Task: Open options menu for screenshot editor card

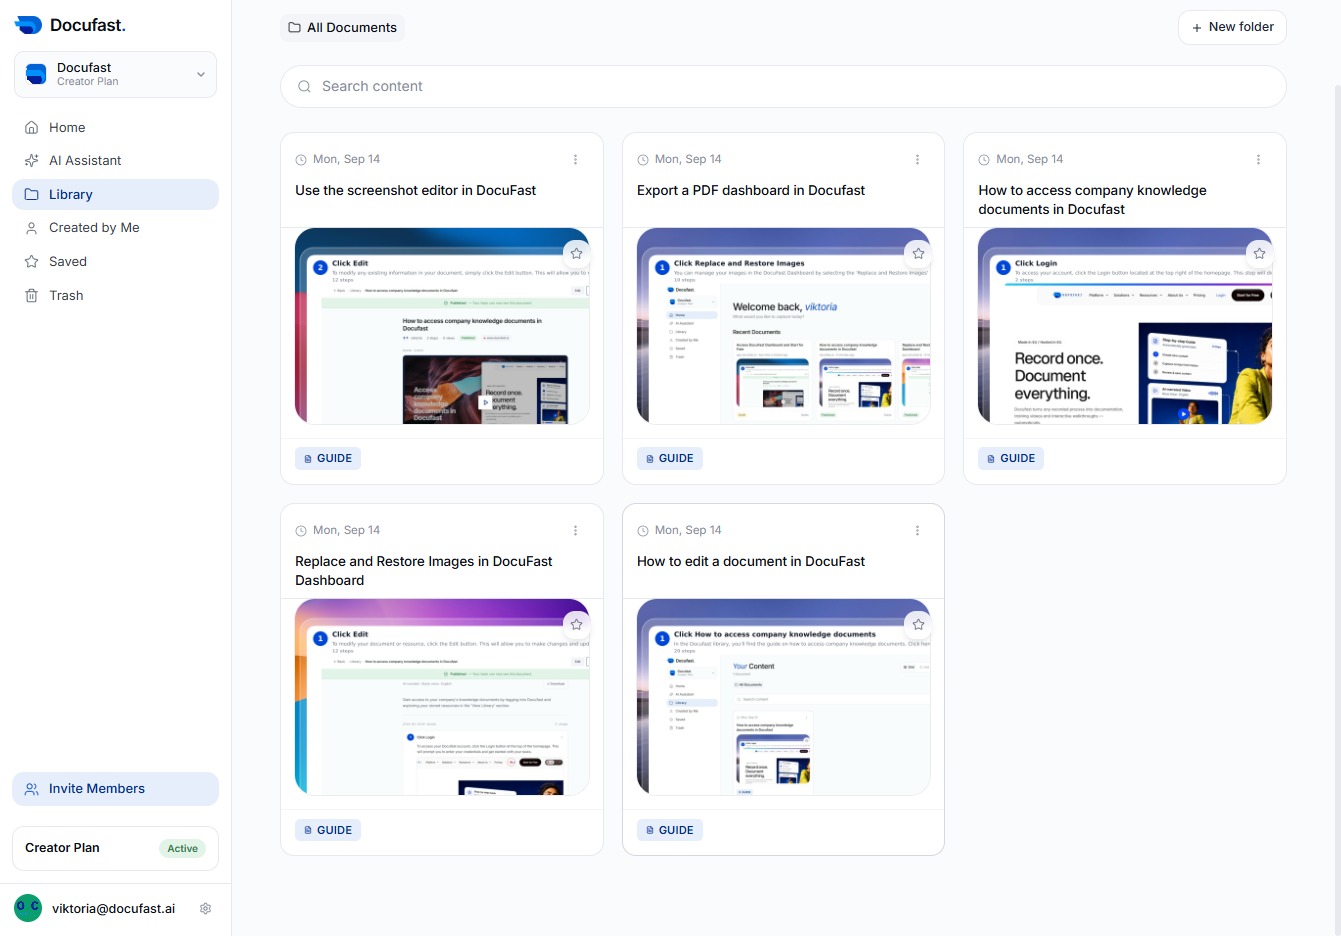Action: click(575, 159)
